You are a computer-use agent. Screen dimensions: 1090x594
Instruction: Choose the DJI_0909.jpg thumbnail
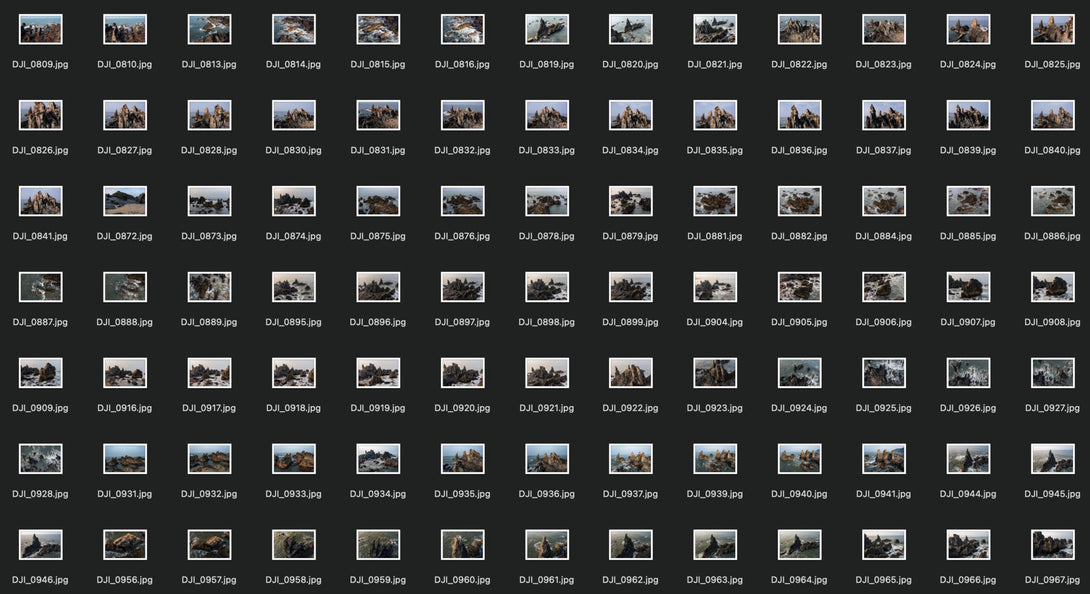tap(40, 373)
